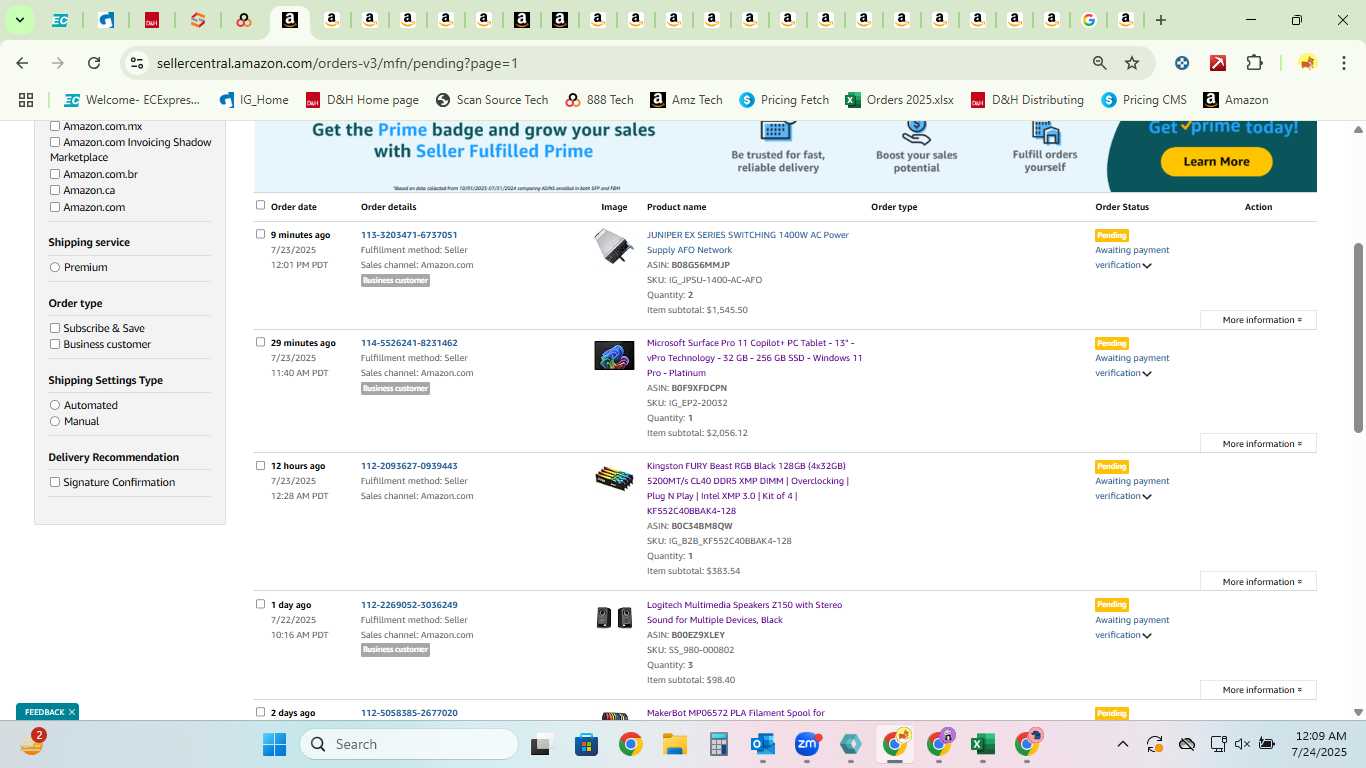The image size is (1366, 768).
Task: Open the 888 Tech bookmark
Action: coord(599,100)
